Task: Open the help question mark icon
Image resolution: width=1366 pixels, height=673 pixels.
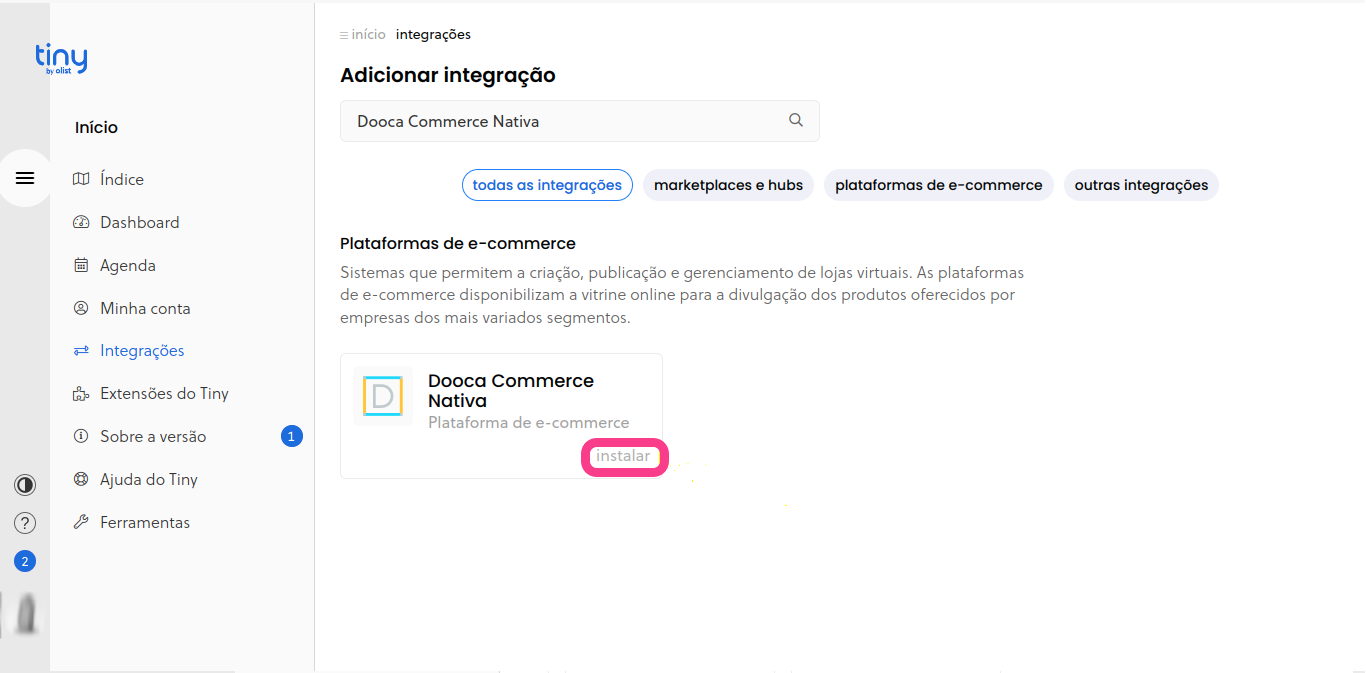Action: click(25, 523)
